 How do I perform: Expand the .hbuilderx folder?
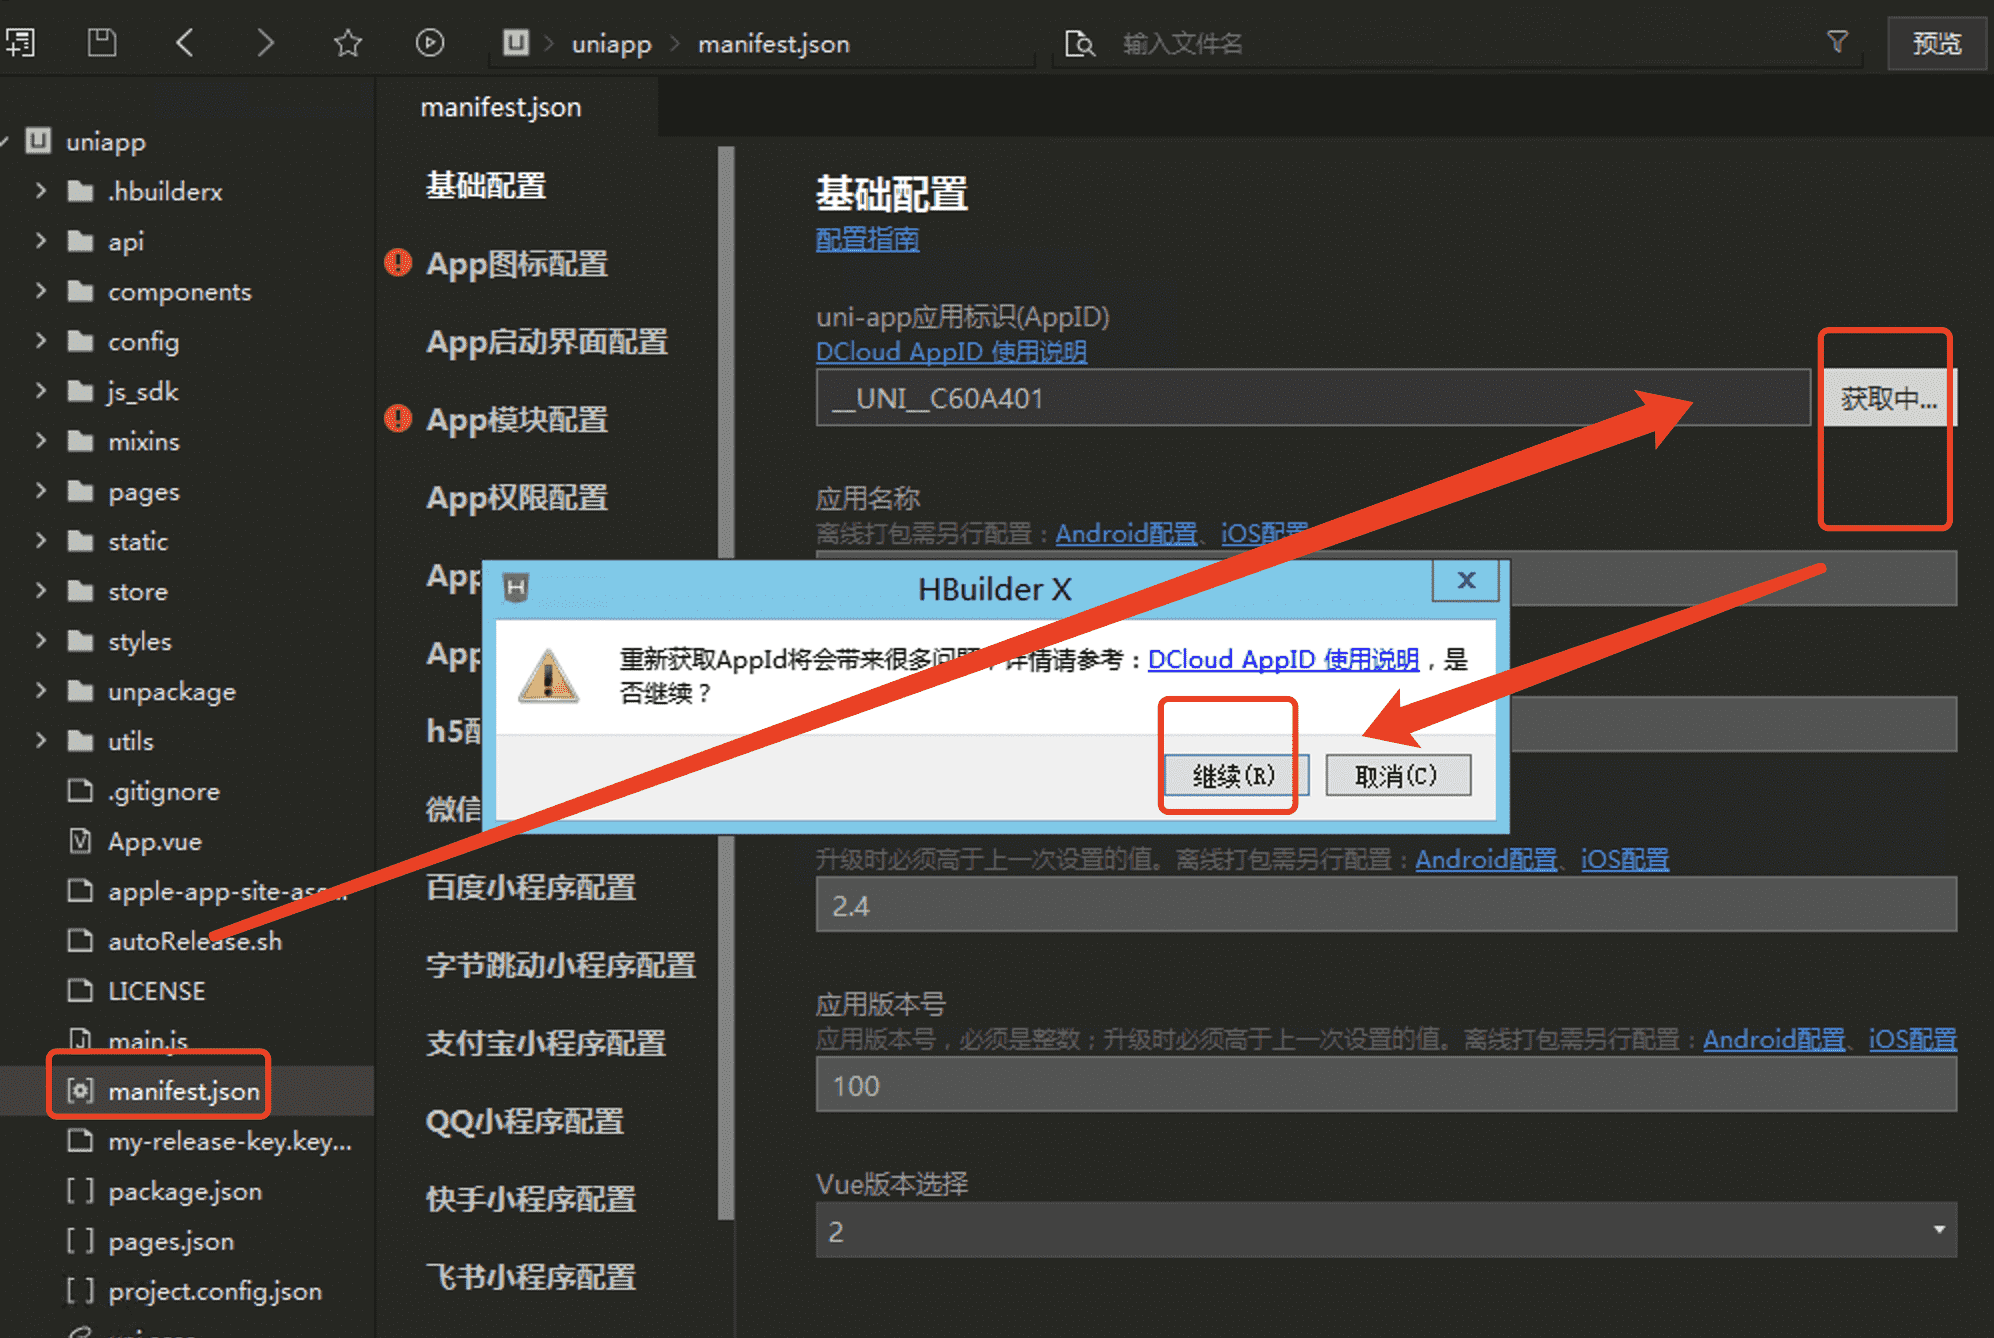coord(41,190)
